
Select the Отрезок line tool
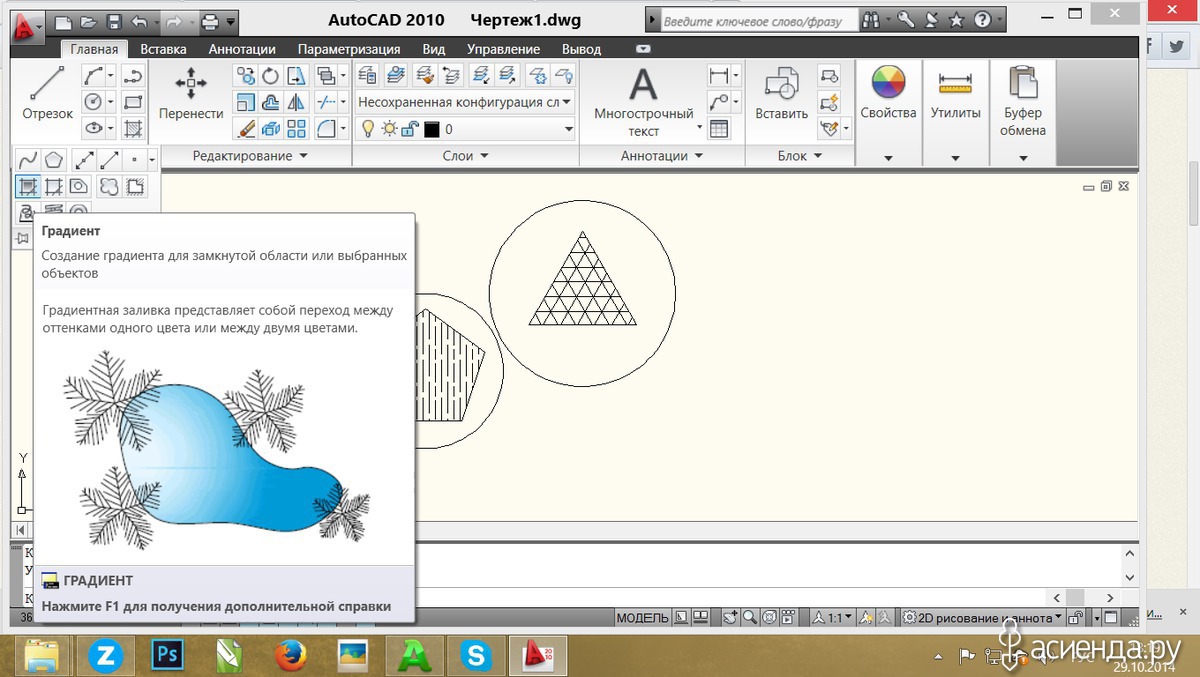(47, 93)
